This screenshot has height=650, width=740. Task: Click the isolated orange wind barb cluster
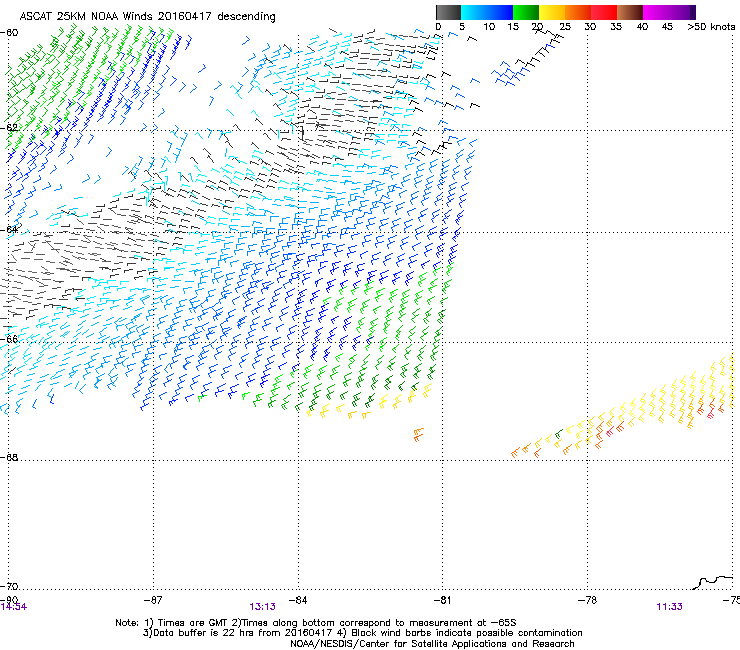pos(418,434)
